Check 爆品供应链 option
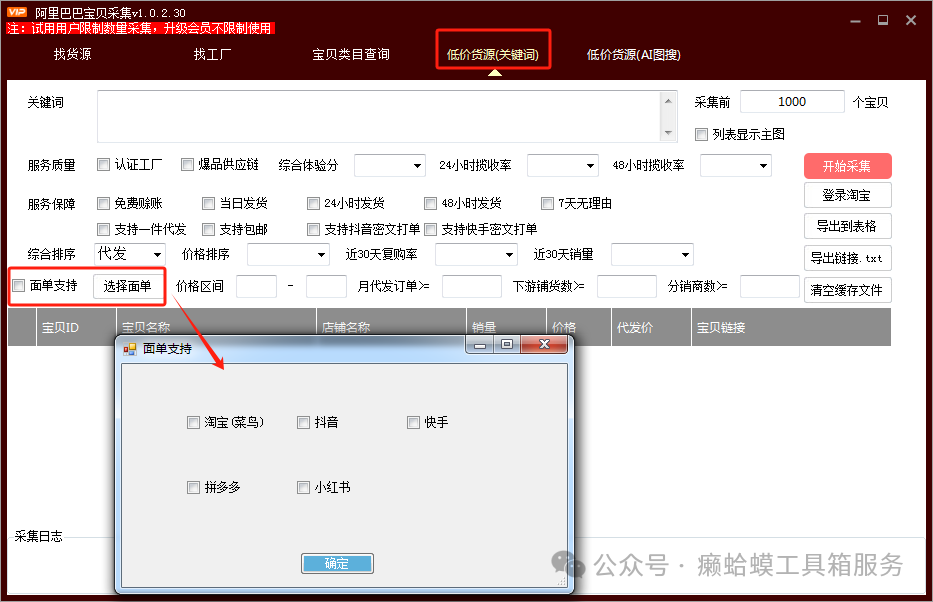 (x=187, y=165)
